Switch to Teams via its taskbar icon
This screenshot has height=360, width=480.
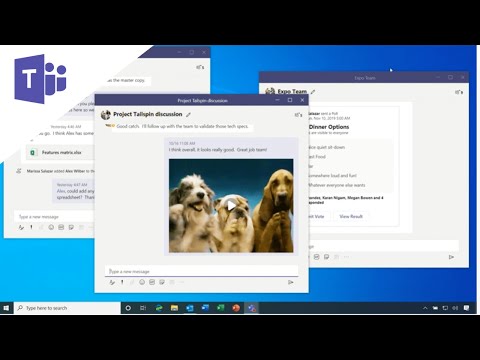pos(252,308)
